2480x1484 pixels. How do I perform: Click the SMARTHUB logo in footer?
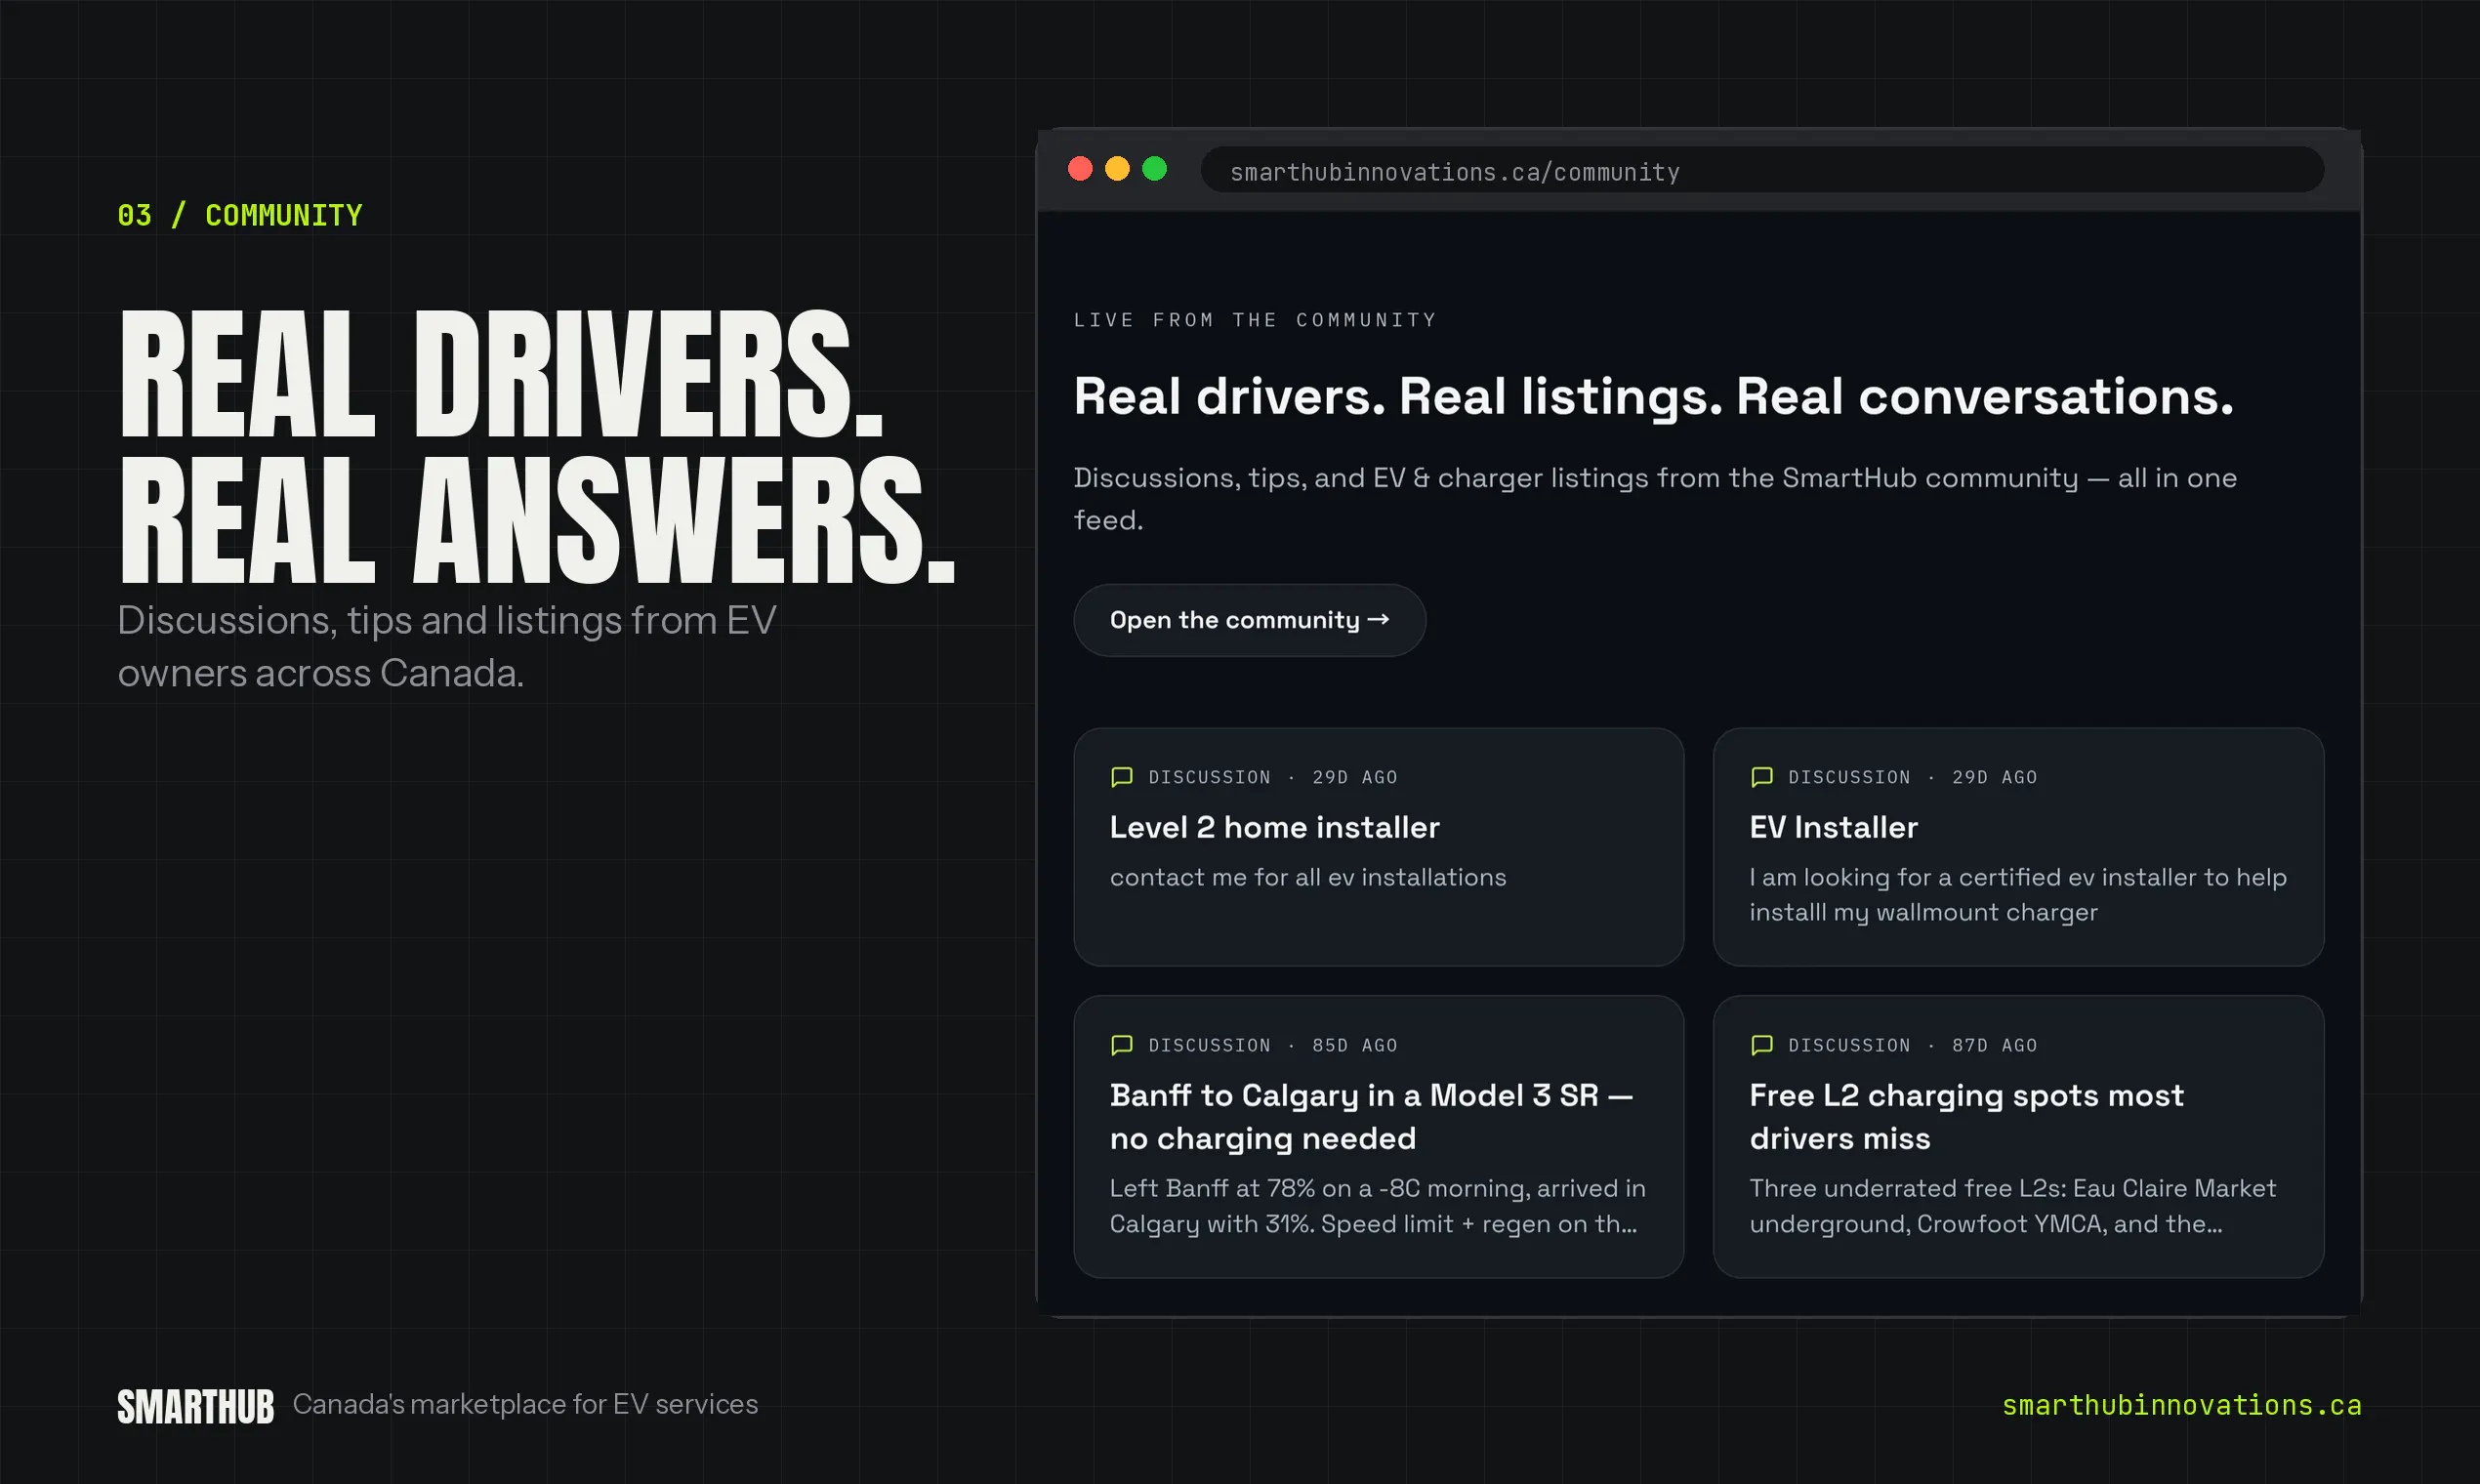[196, 1407]
